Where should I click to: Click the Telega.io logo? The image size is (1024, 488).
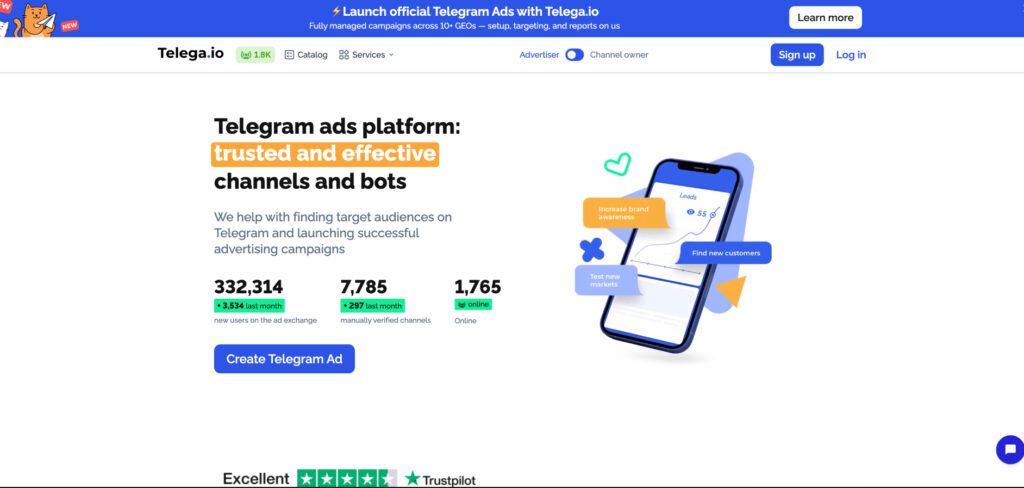tap(190, 54)
